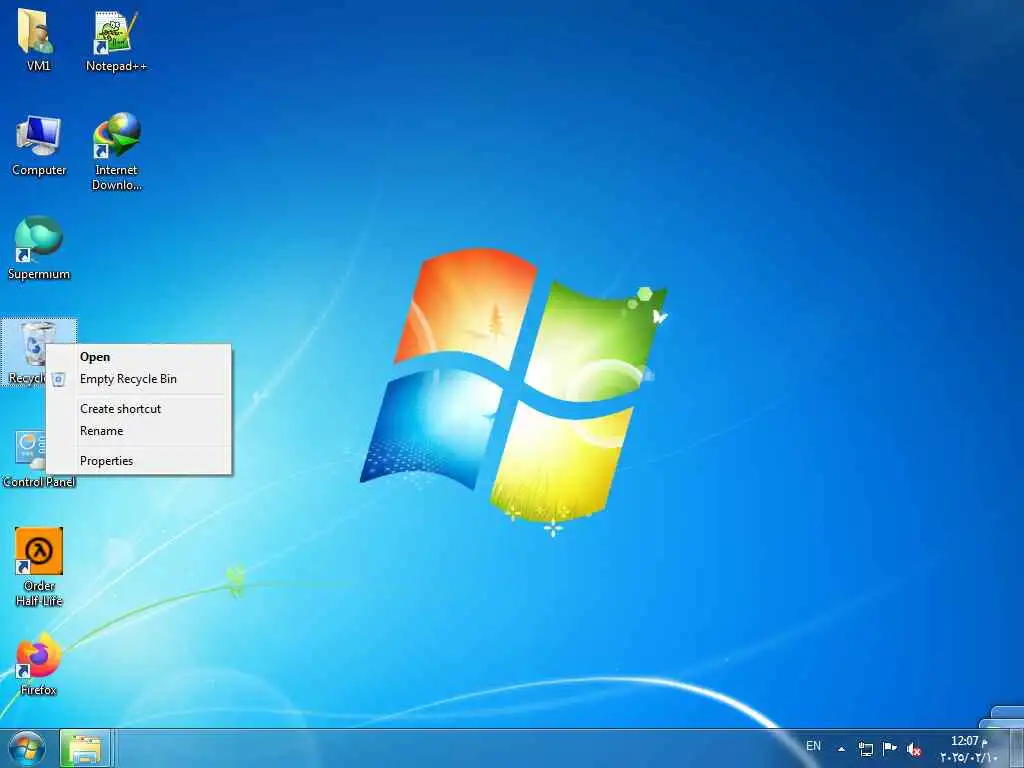Select the Recycle Bin desktop icon
This screenshot has width=1024, height=768.
[x=26, y=353]
